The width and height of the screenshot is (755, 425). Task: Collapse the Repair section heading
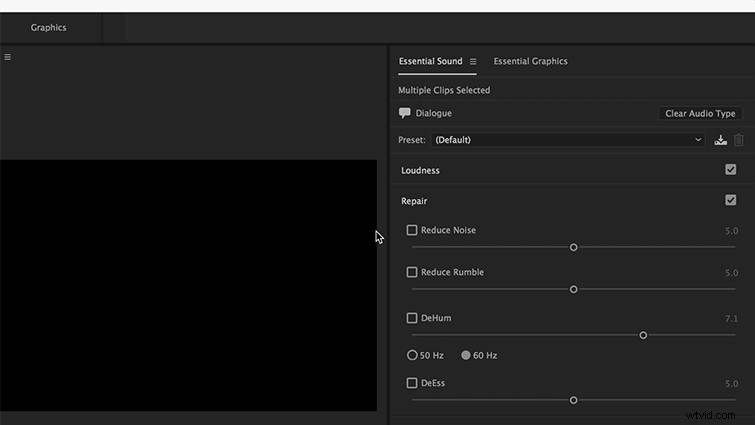(x=414, y=201)
